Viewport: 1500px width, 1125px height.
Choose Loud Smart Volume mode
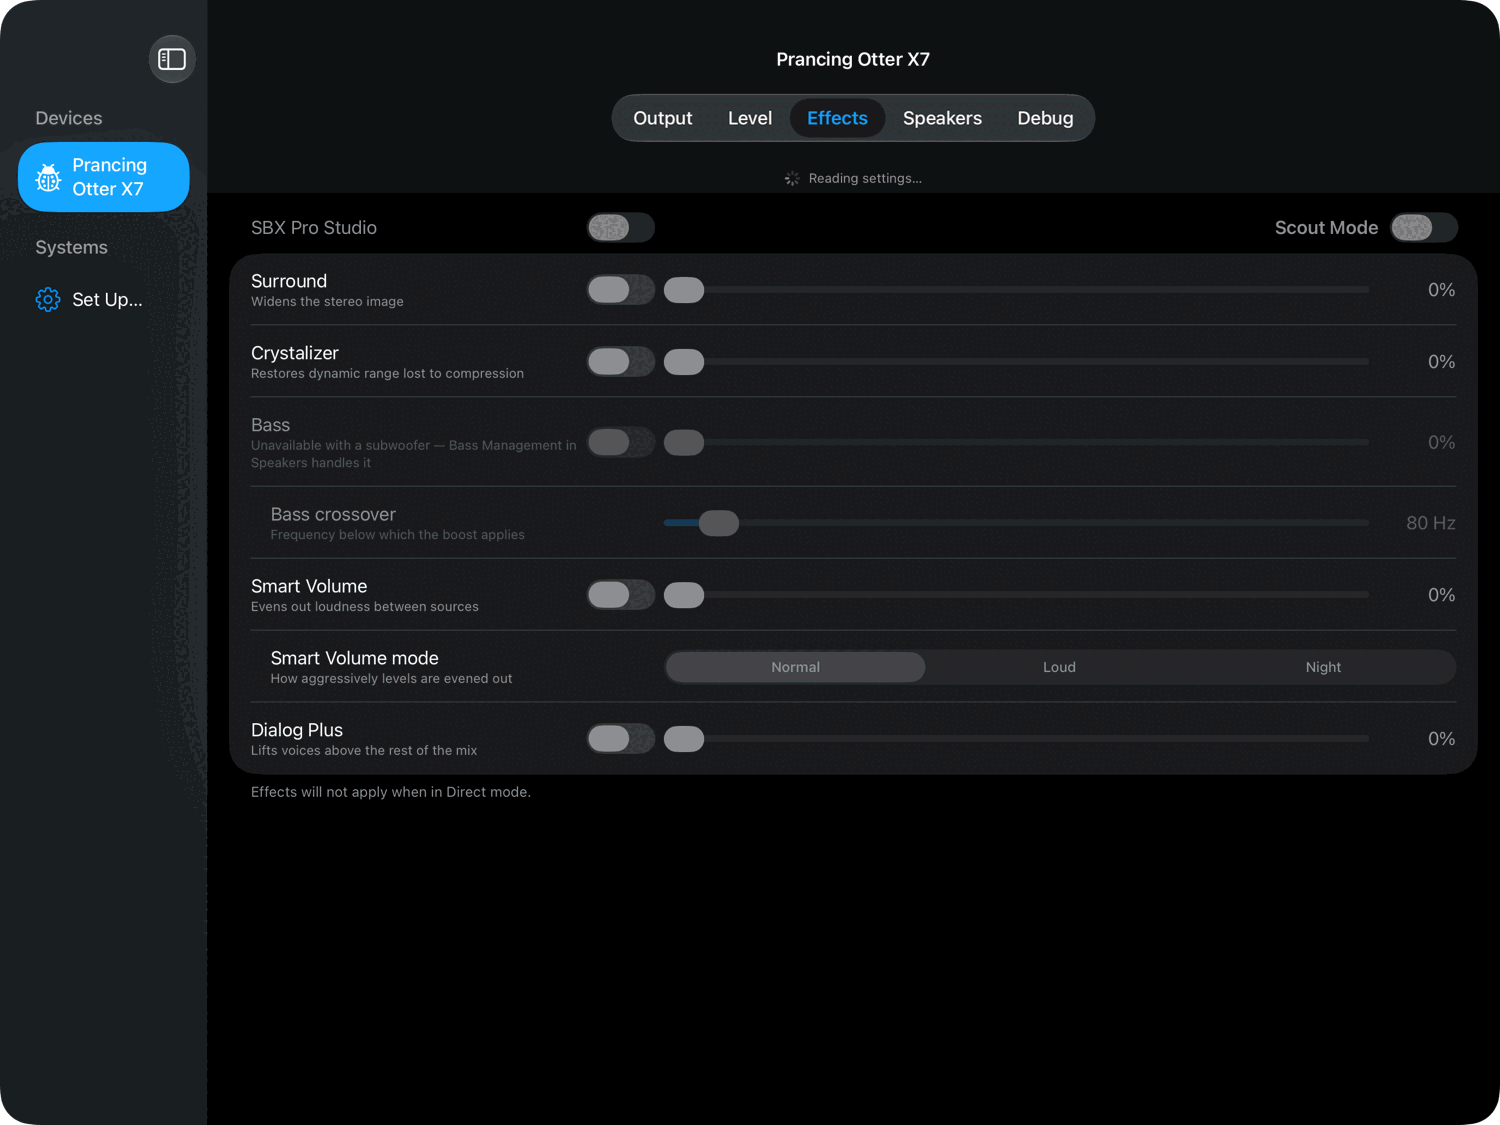point(1059,667)
